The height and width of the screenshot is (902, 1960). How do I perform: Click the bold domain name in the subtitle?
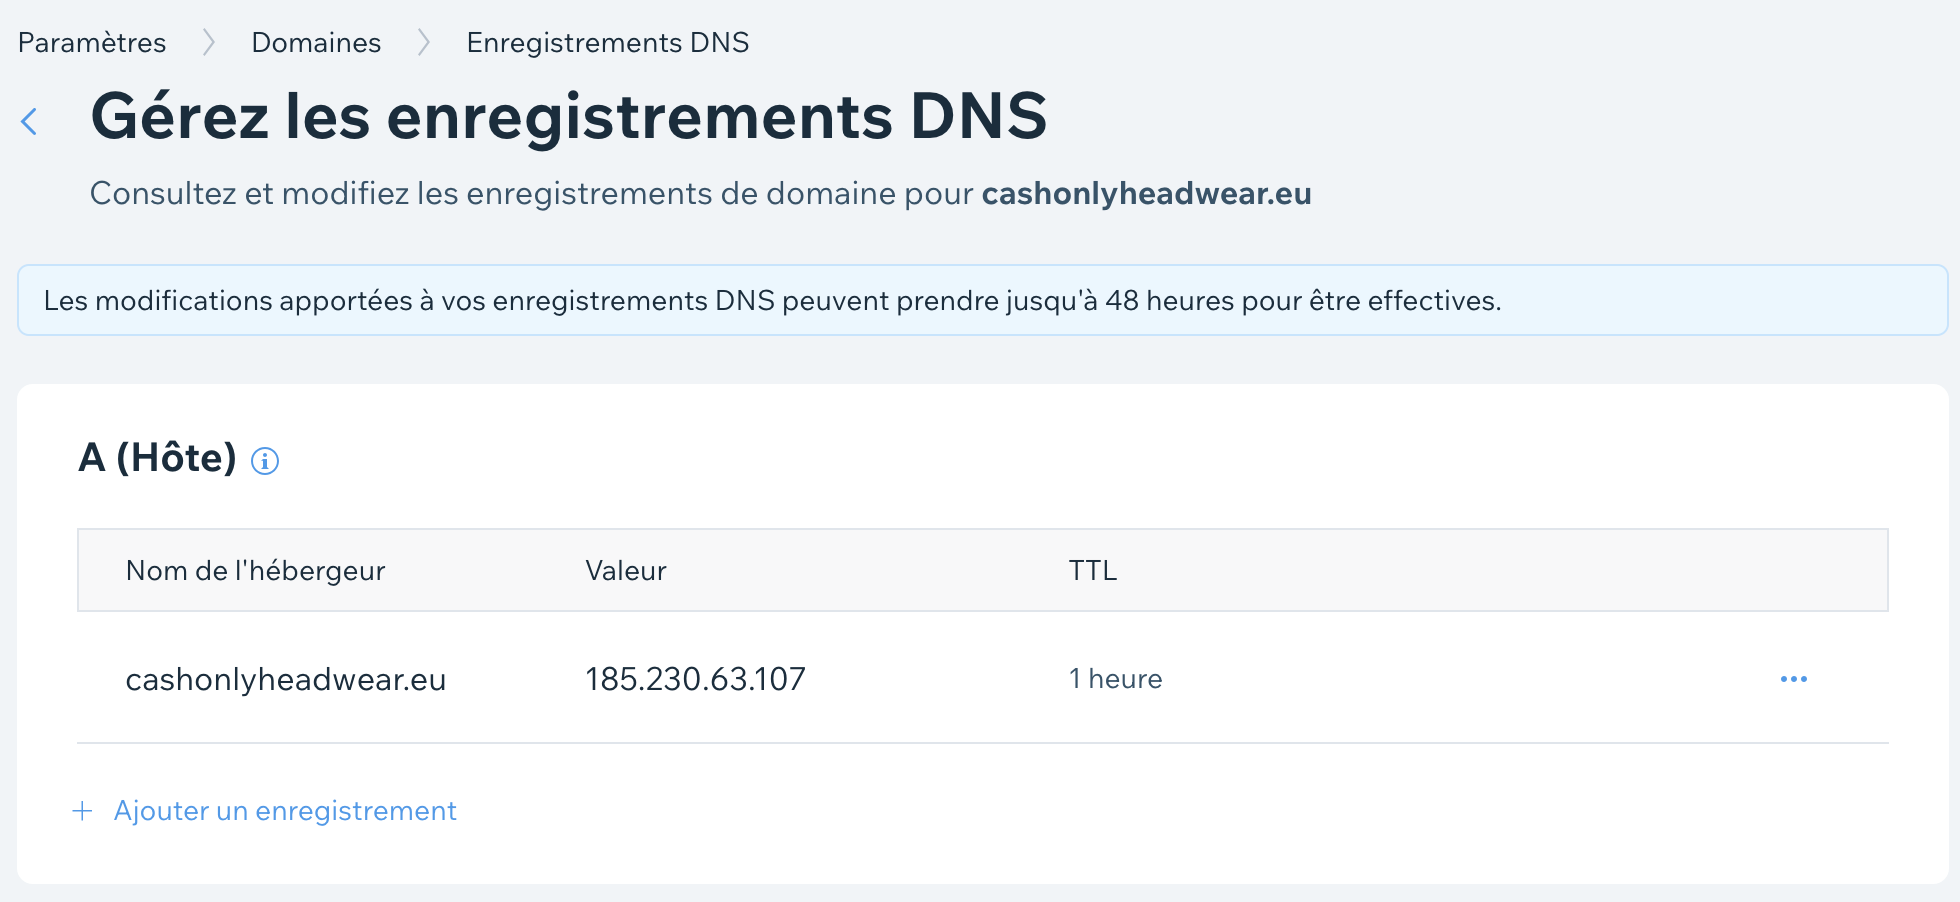tap(1146, 194)
